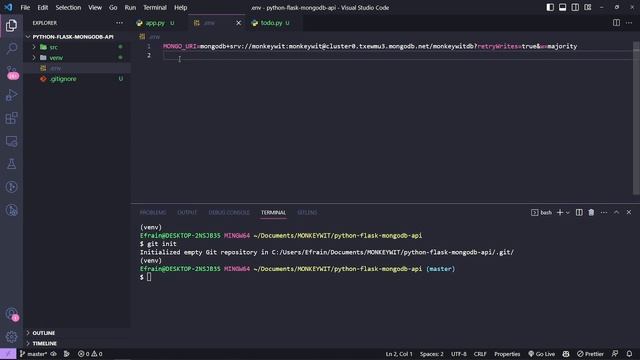
Task: Click the Prettier status bar item
Action: (590, 354)
